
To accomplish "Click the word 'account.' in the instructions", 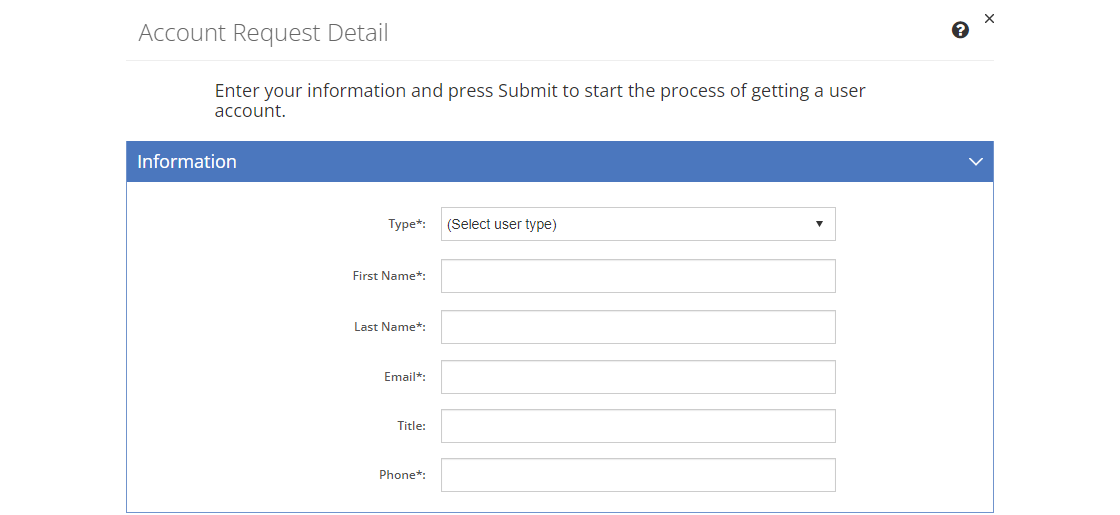I will click(x=250, y=111).
